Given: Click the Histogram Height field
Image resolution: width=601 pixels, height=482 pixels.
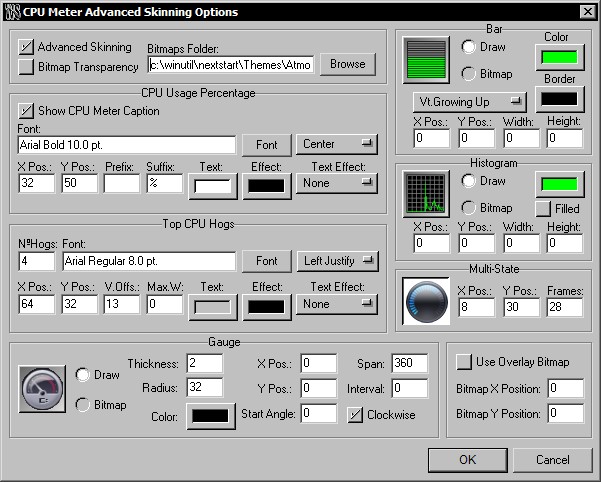Looking at the screenshot, I should click(x=565, y=243).
